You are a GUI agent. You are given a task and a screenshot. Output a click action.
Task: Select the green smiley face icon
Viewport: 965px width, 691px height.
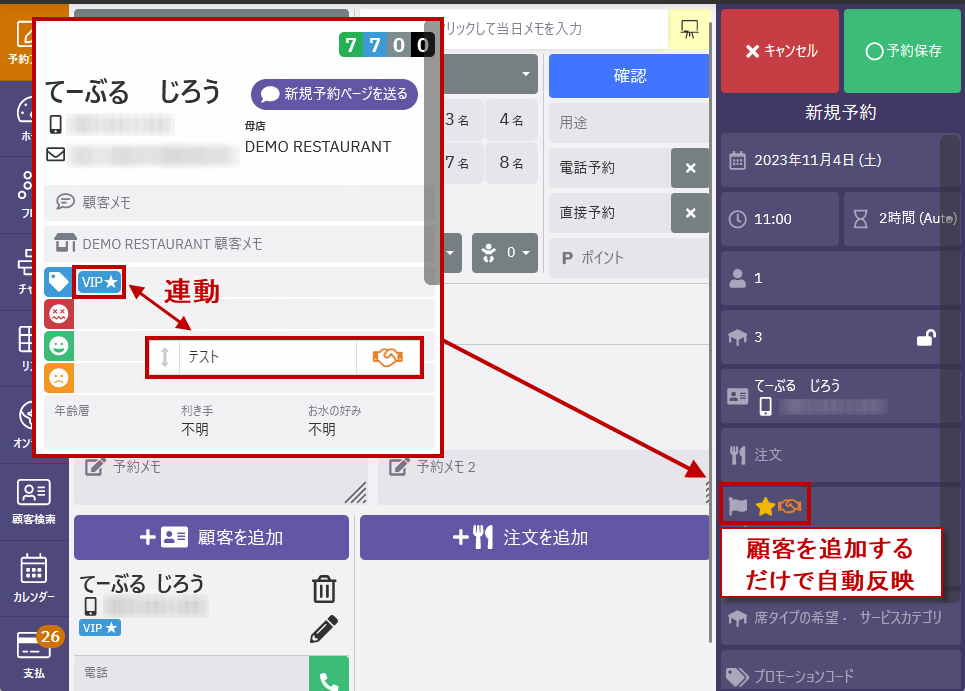tap(59, 346)
